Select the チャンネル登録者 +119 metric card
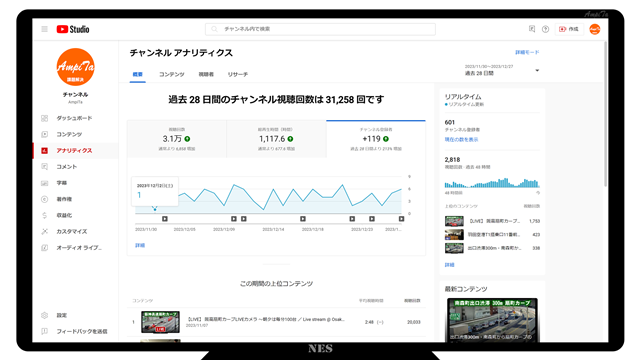The image size is (640, 360). pos(376,139)
